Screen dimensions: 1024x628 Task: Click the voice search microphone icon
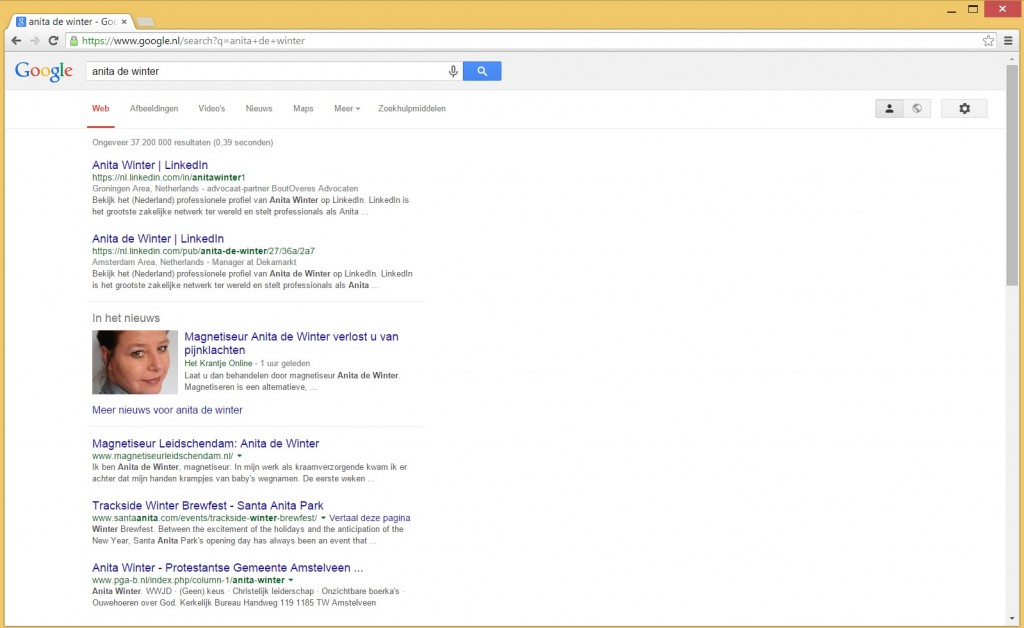[453, 71]
